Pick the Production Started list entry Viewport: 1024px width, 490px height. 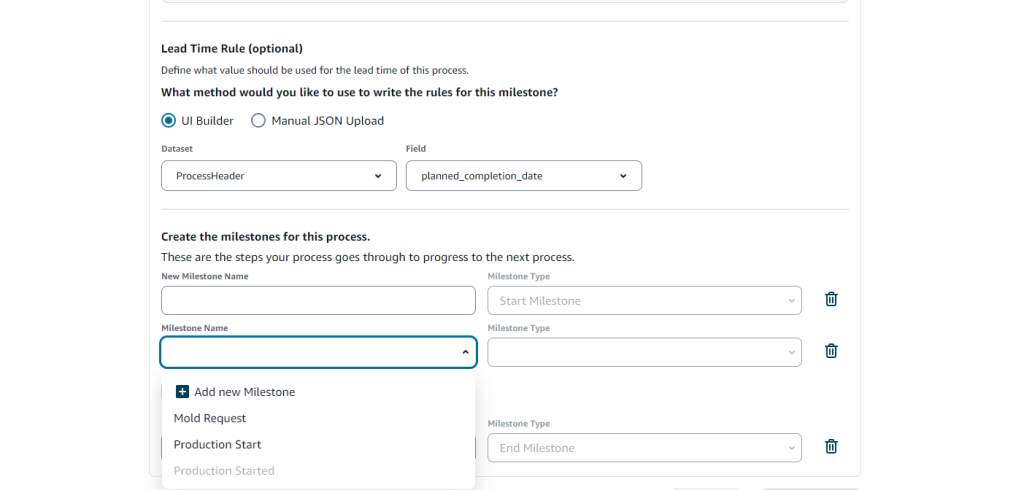[x=224, y=471]
